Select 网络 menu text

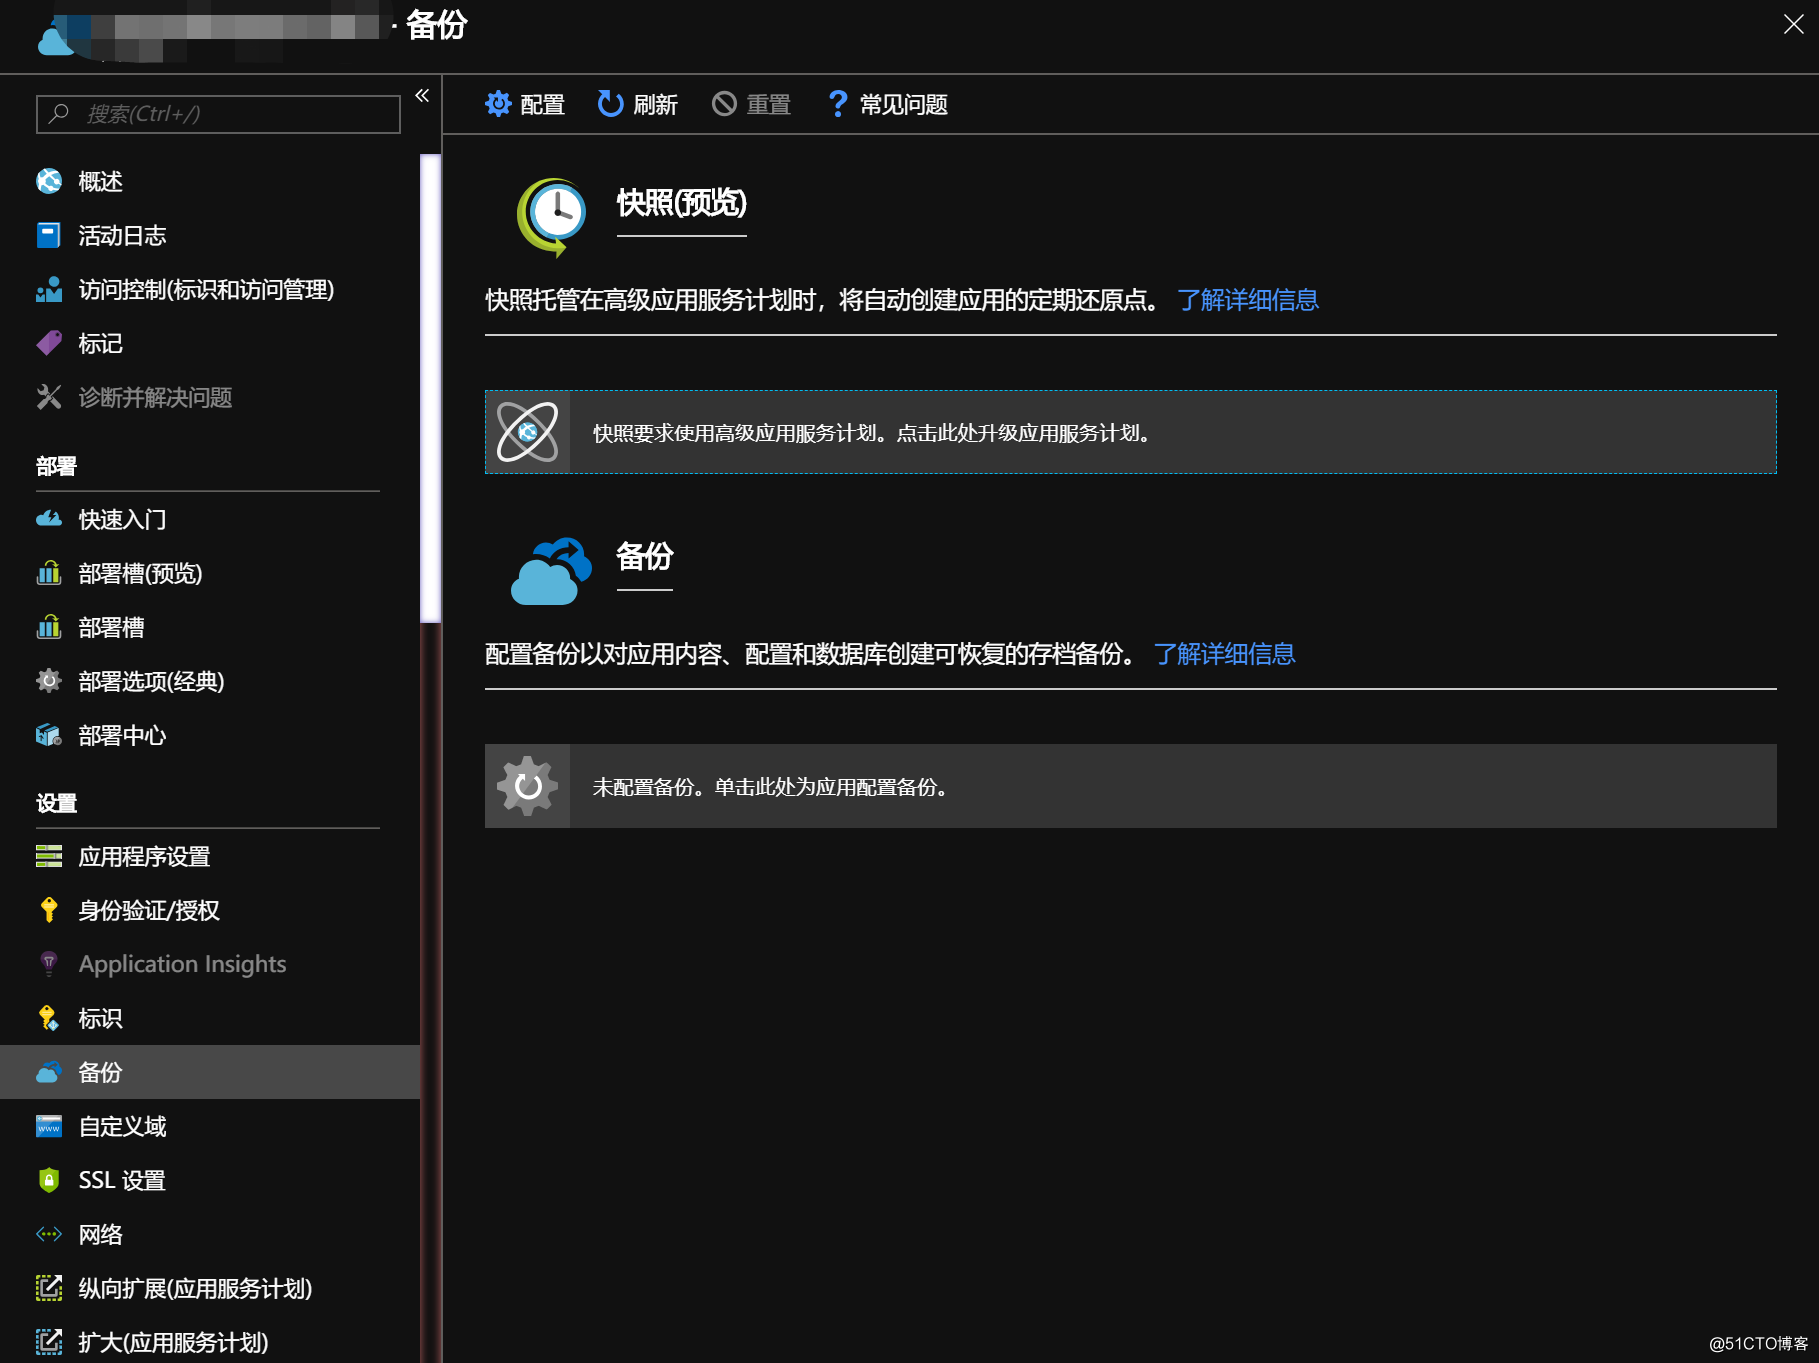pos(100,1234)
